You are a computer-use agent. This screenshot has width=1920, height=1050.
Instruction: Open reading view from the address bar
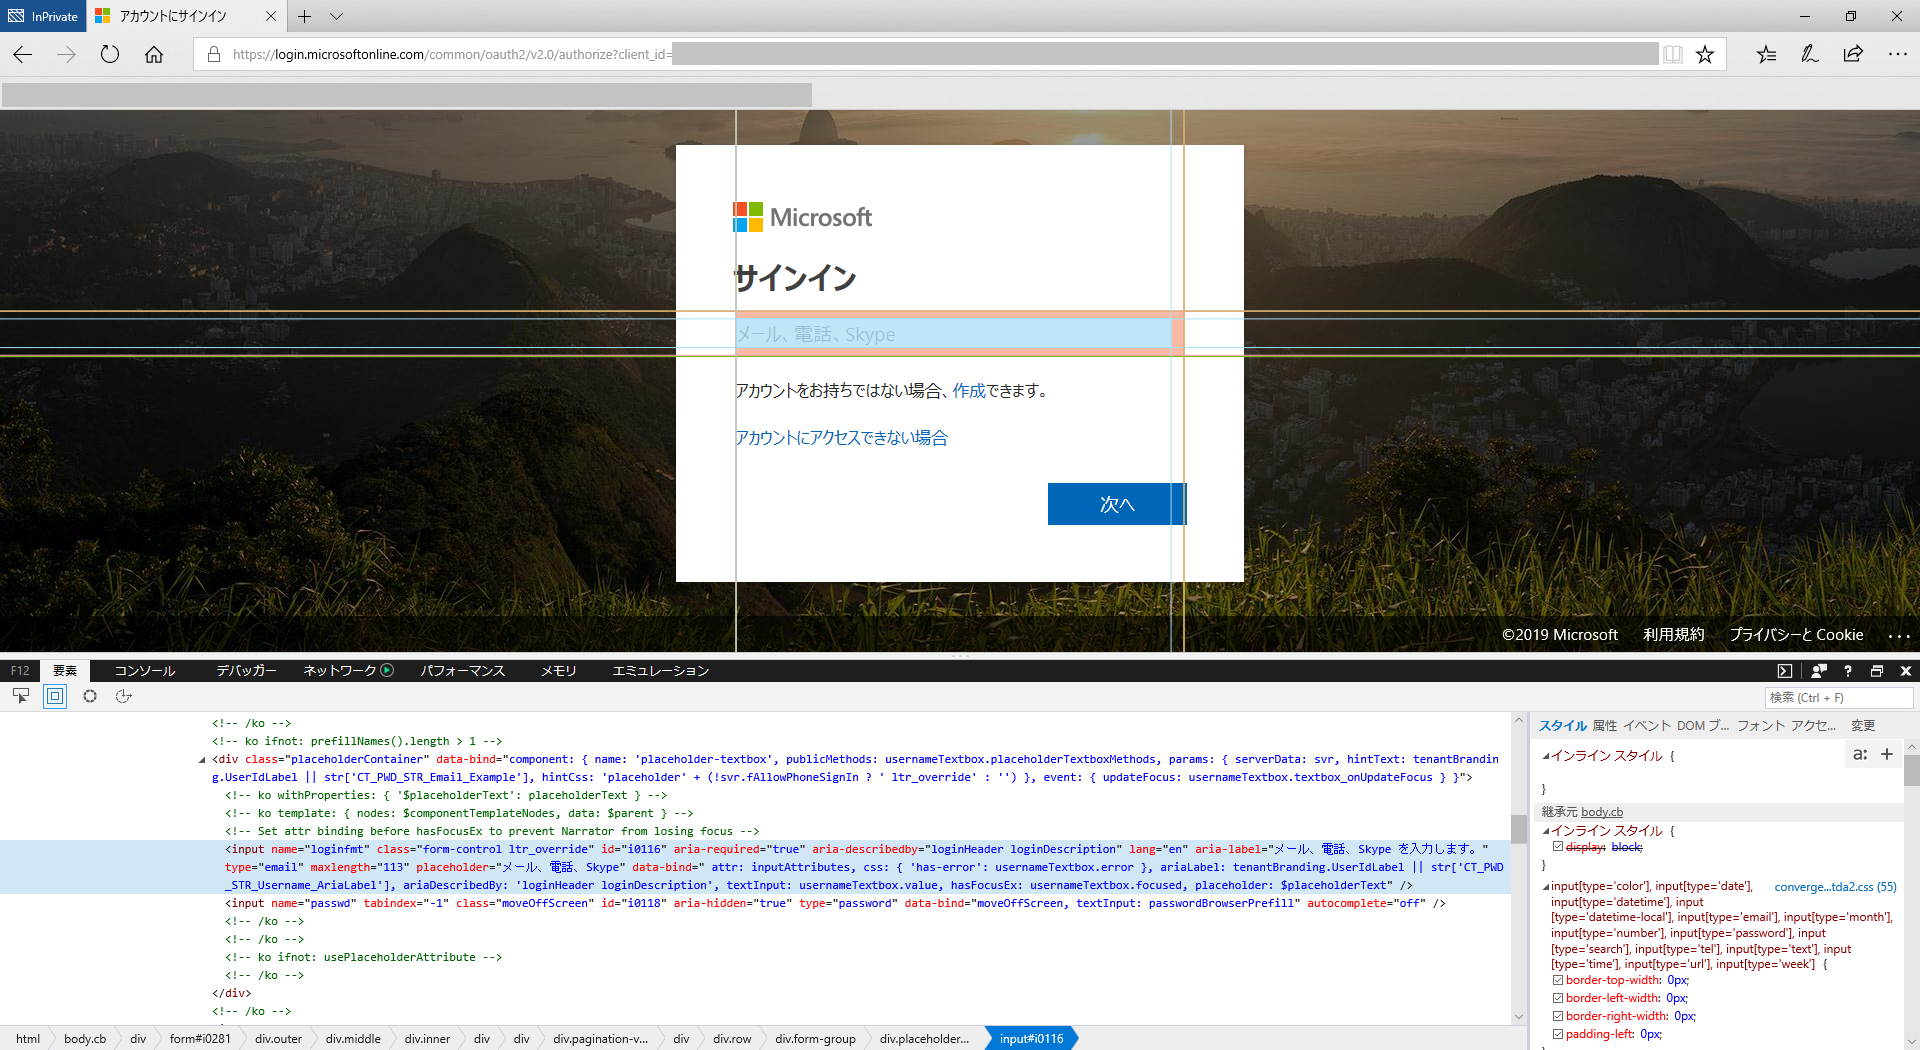tap(1672, 54)
